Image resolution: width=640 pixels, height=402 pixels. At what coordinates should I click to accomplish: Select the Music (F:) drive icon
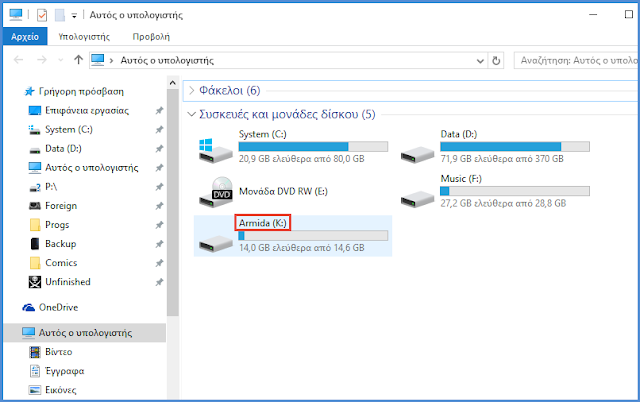click(x=416, y=191)
